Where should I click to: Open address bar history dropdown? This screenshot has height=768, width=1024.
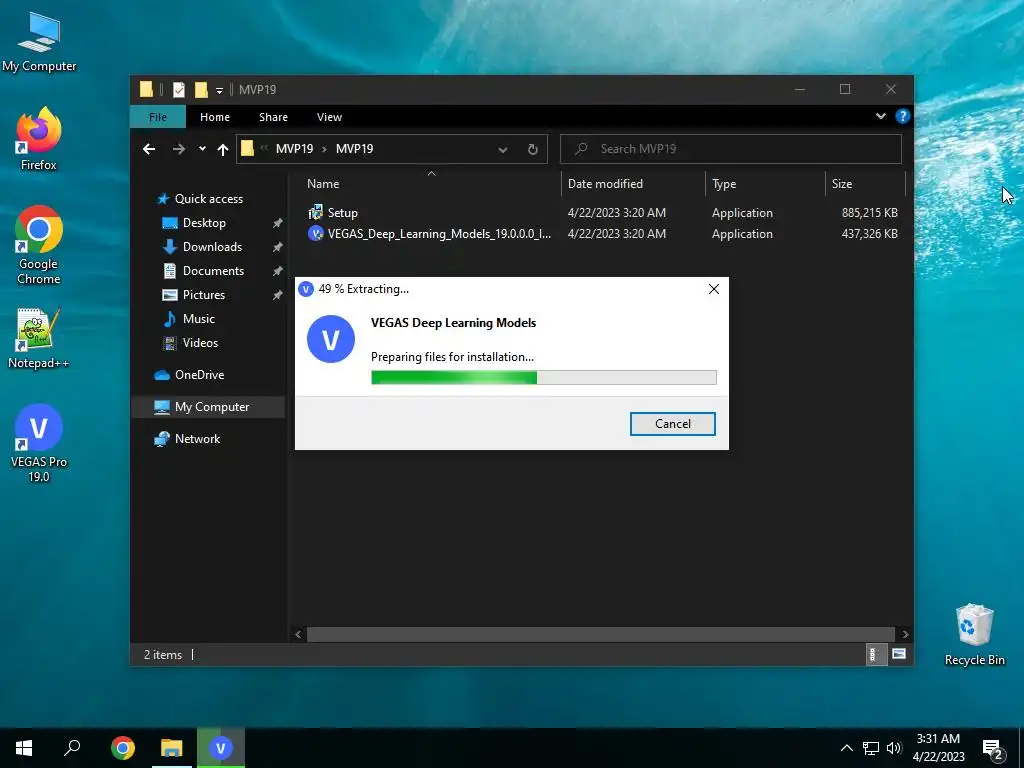pyautogui.click(x=503, y=150)
